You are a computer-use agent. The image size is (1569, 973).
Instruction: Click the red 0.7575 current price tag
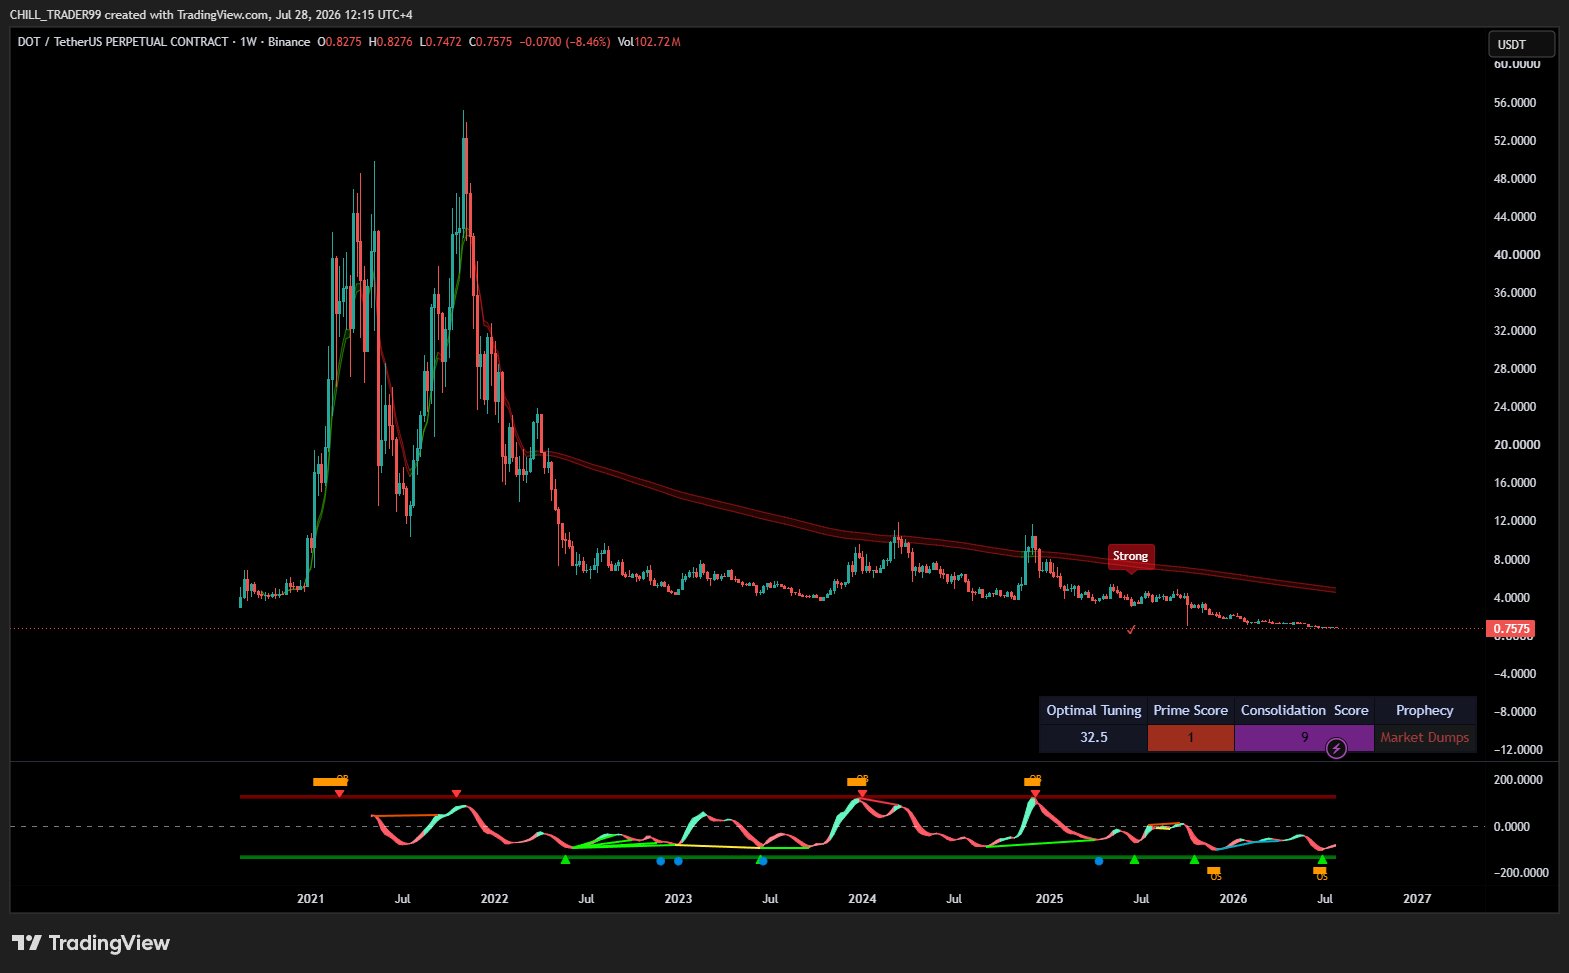(1511, 629)
